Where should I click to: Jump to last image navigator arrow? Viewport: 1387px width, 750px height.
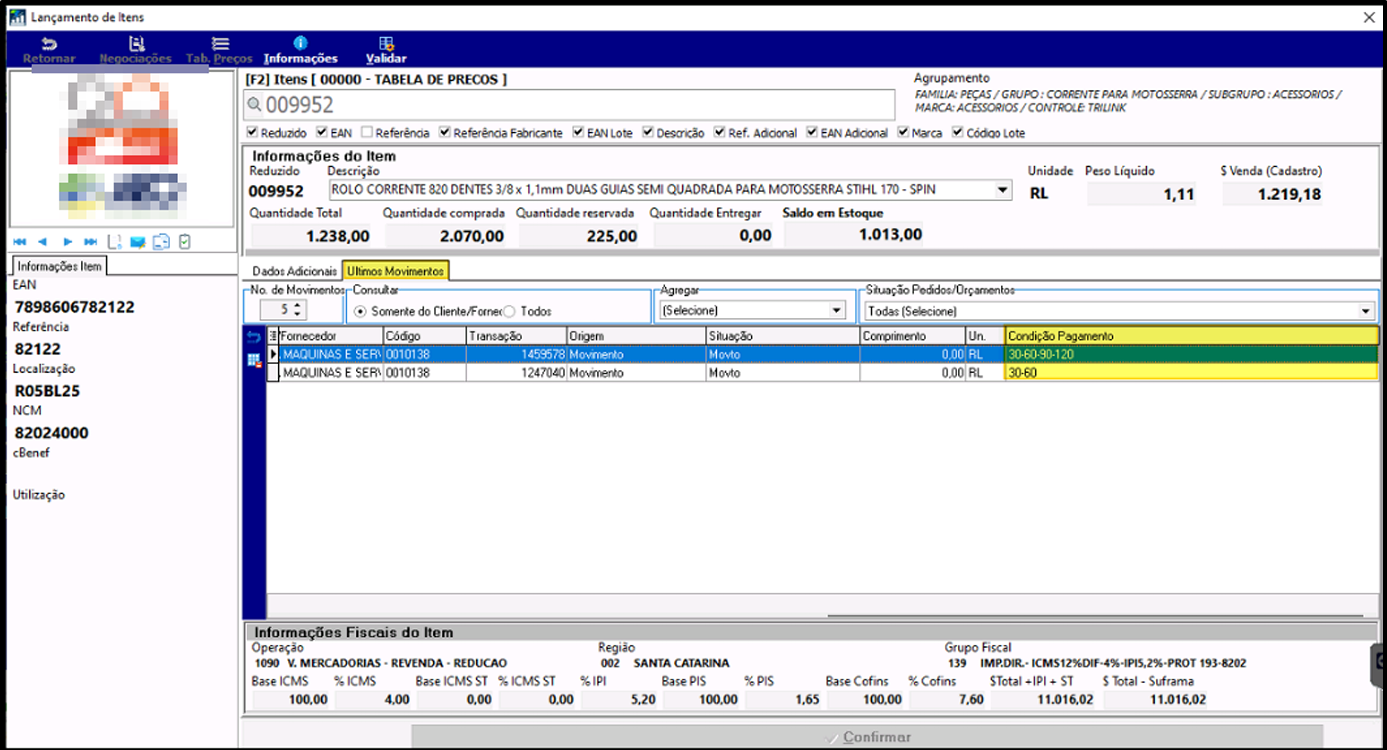point(90,242)
